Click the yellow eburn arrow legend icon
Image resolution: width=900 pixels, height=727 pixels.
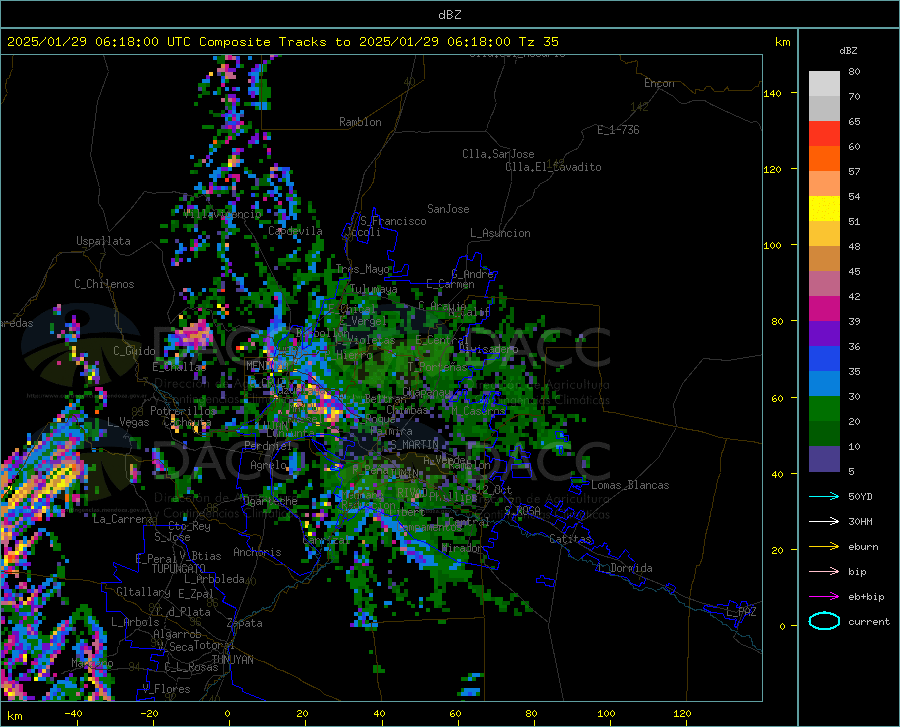point(824,547)
